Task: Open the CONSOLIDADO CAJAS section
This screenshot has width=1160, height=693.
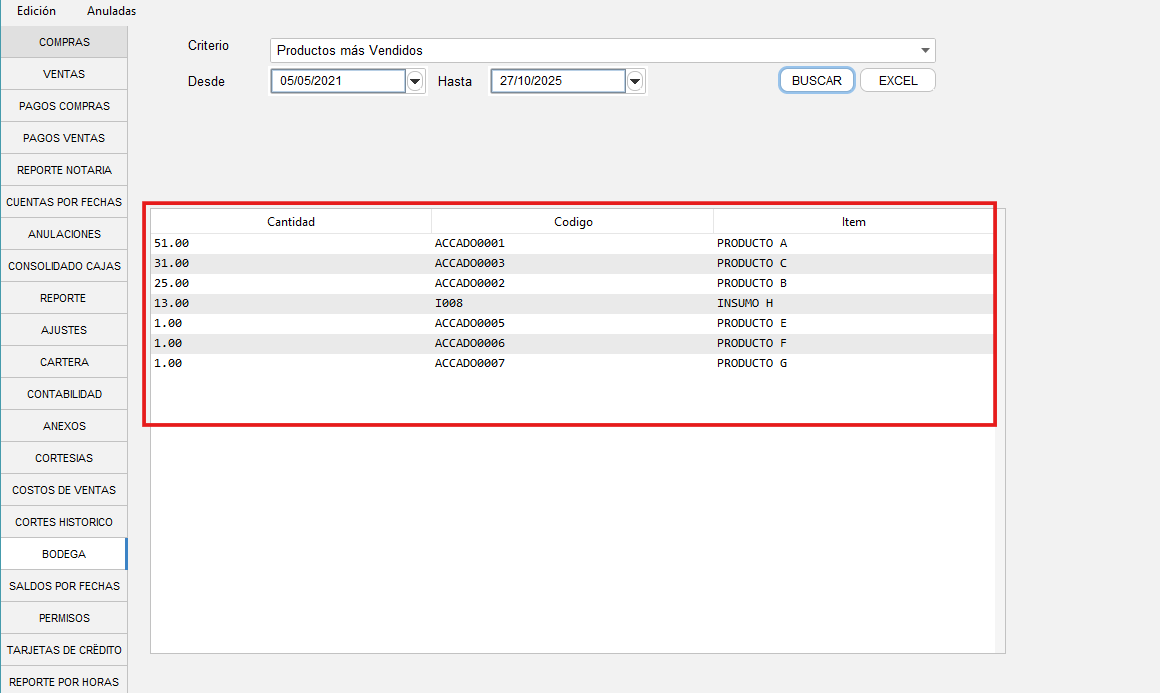Action: point(64,266)
